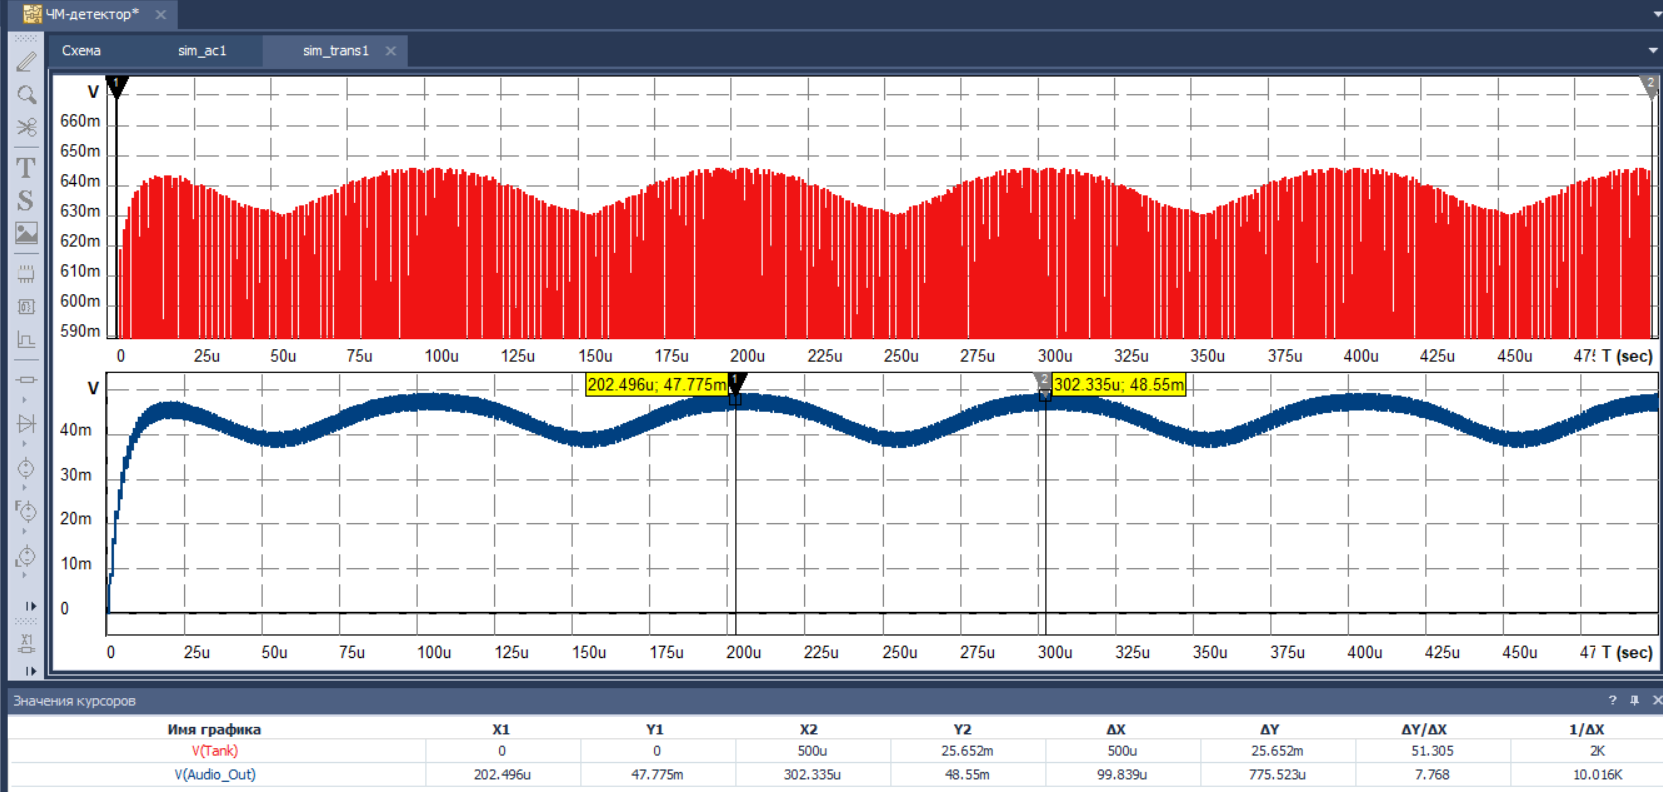Expand the document tabs dropdown arrow
This screenshot has width=1663, height=792.
click(x=1657, y=15)
